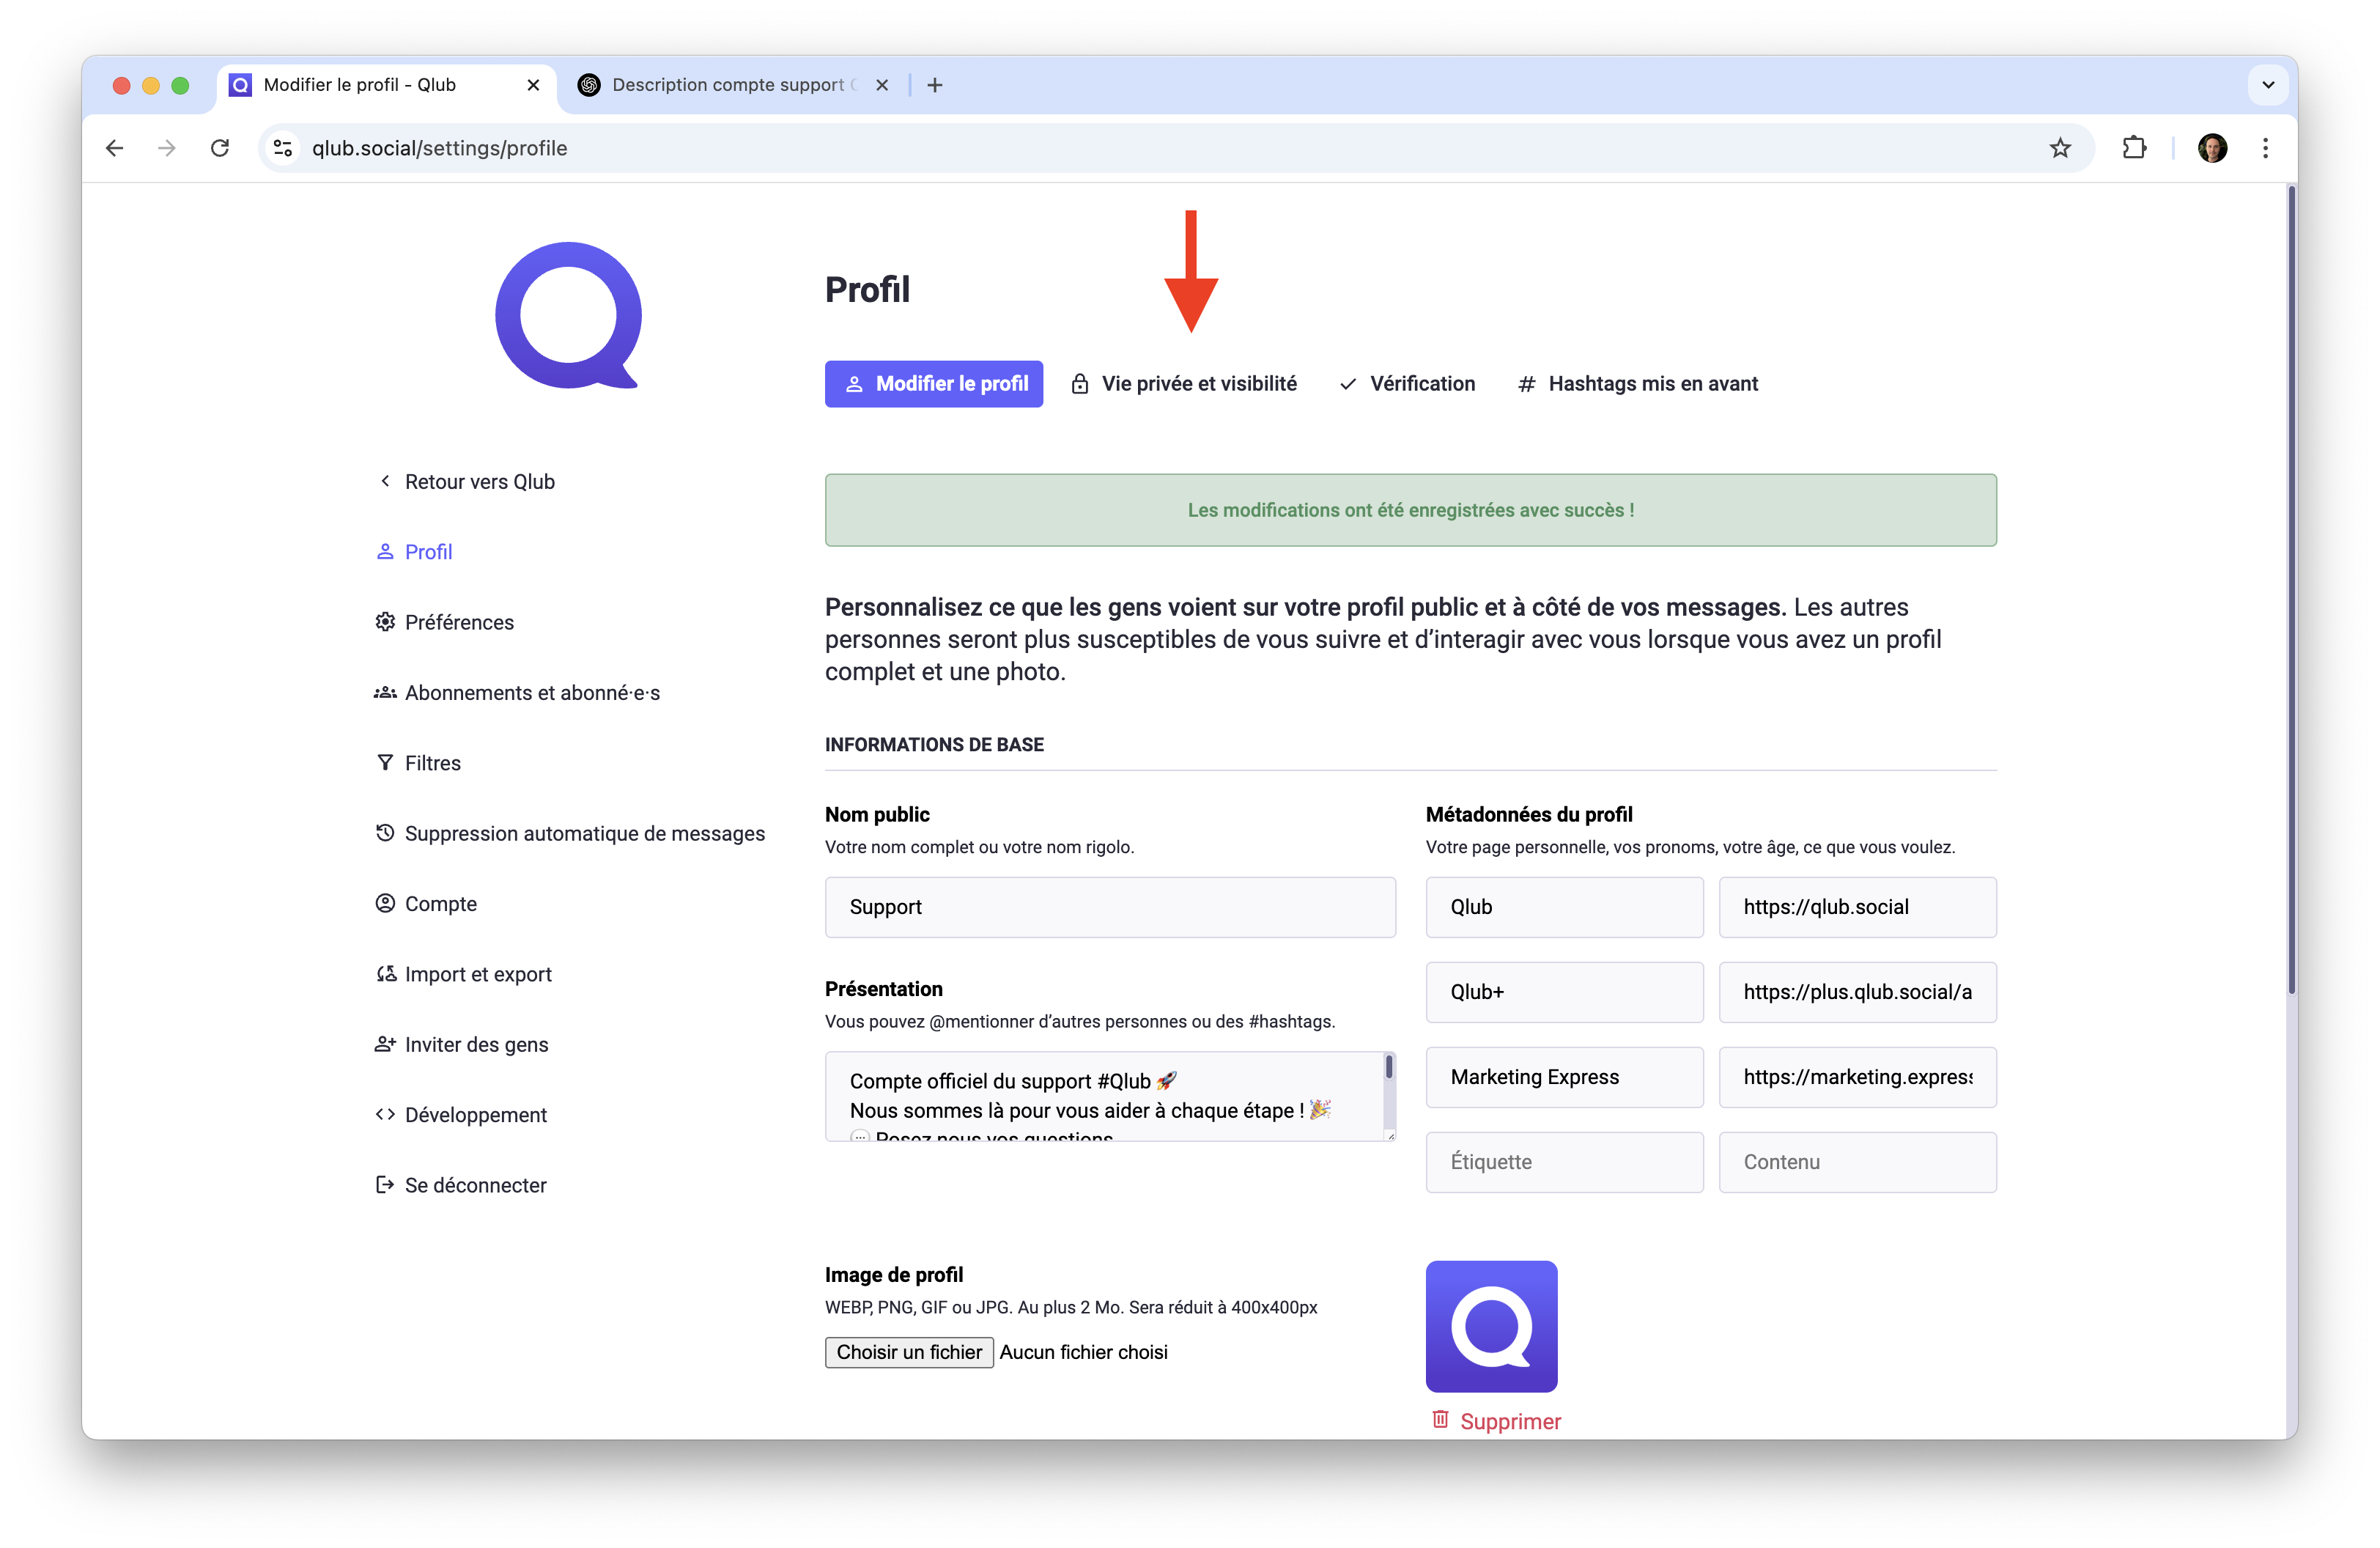Viewport: 2380px width, 1548px height.
Task: Edit the https://marketing.express content field
Action: 1857,1077
